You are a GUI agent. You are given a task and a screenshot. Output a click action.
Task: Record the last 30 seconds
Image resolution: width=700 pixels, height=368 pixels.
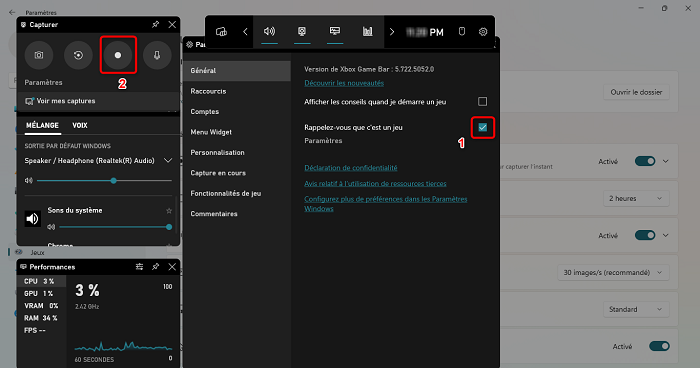coord(78,55)
